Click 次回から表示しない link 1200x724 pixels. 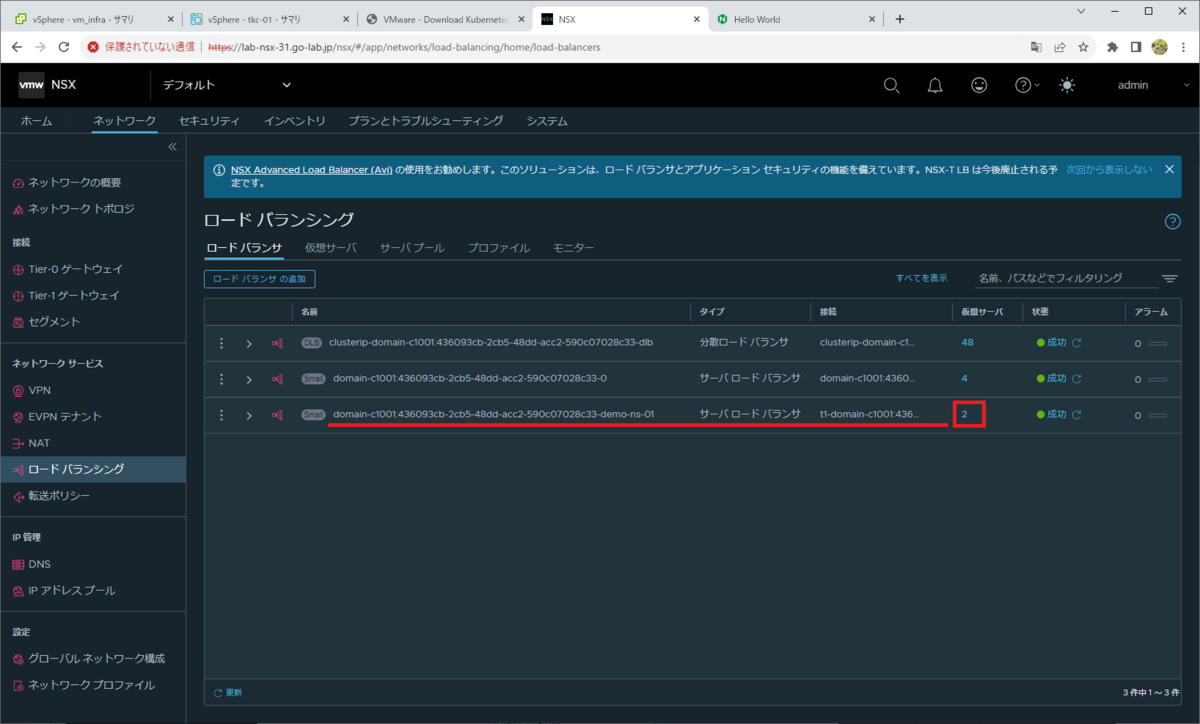point(1109,170)
